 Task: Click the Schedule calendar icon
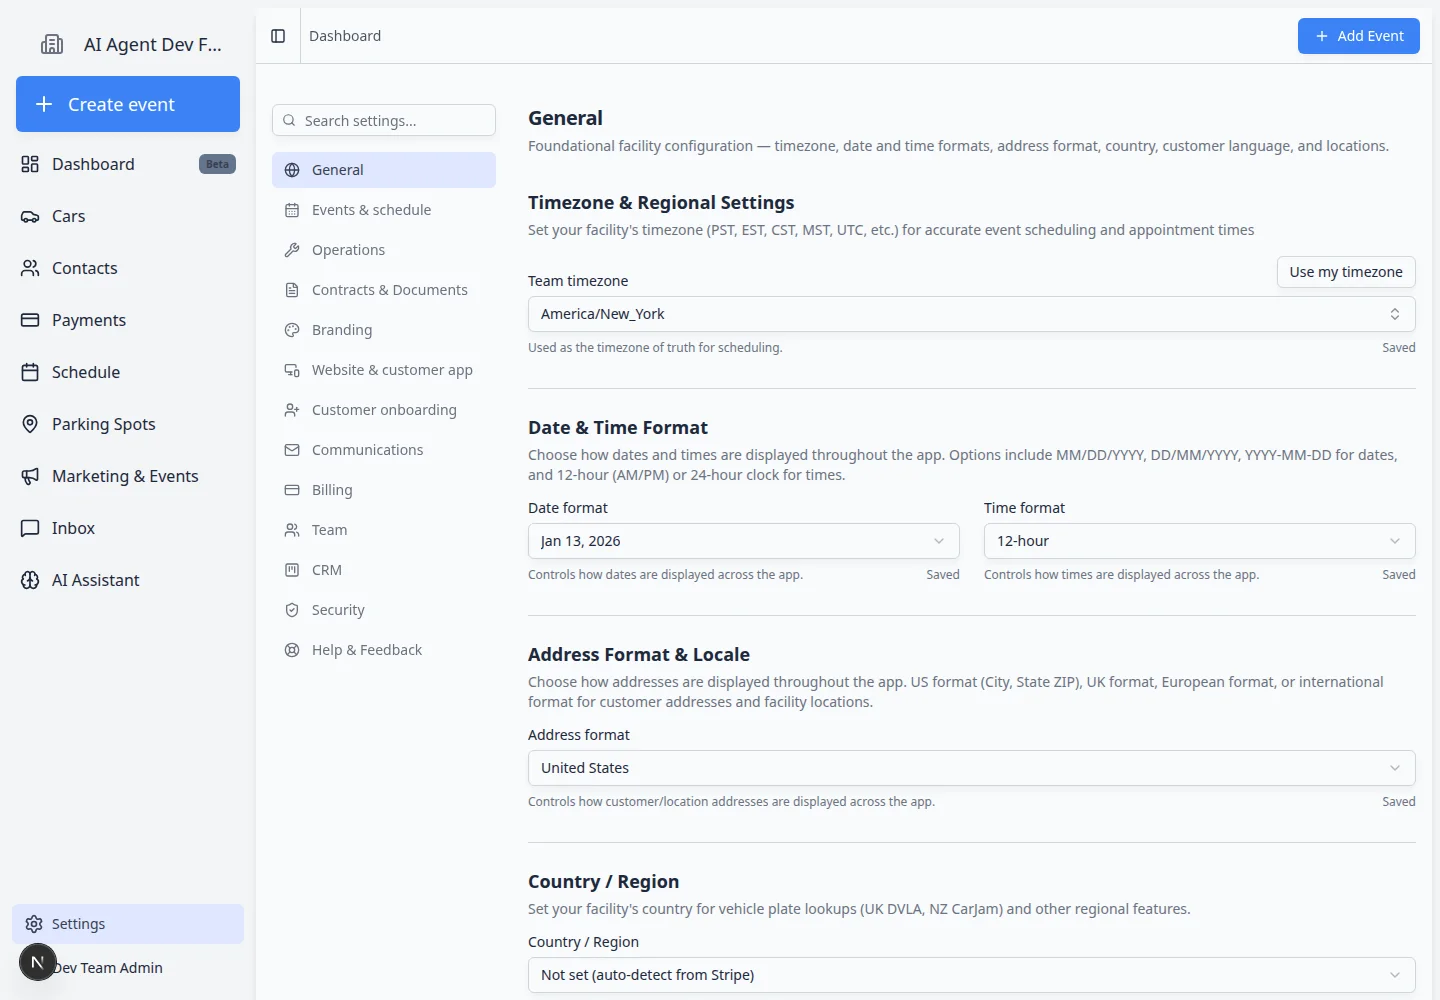[30, 372]
